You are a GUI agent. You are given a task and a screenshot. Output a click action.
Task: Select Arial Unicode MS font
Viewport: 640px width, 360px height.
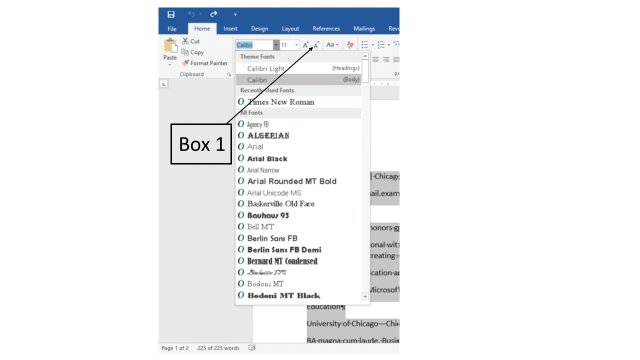(x=298, y=193)
